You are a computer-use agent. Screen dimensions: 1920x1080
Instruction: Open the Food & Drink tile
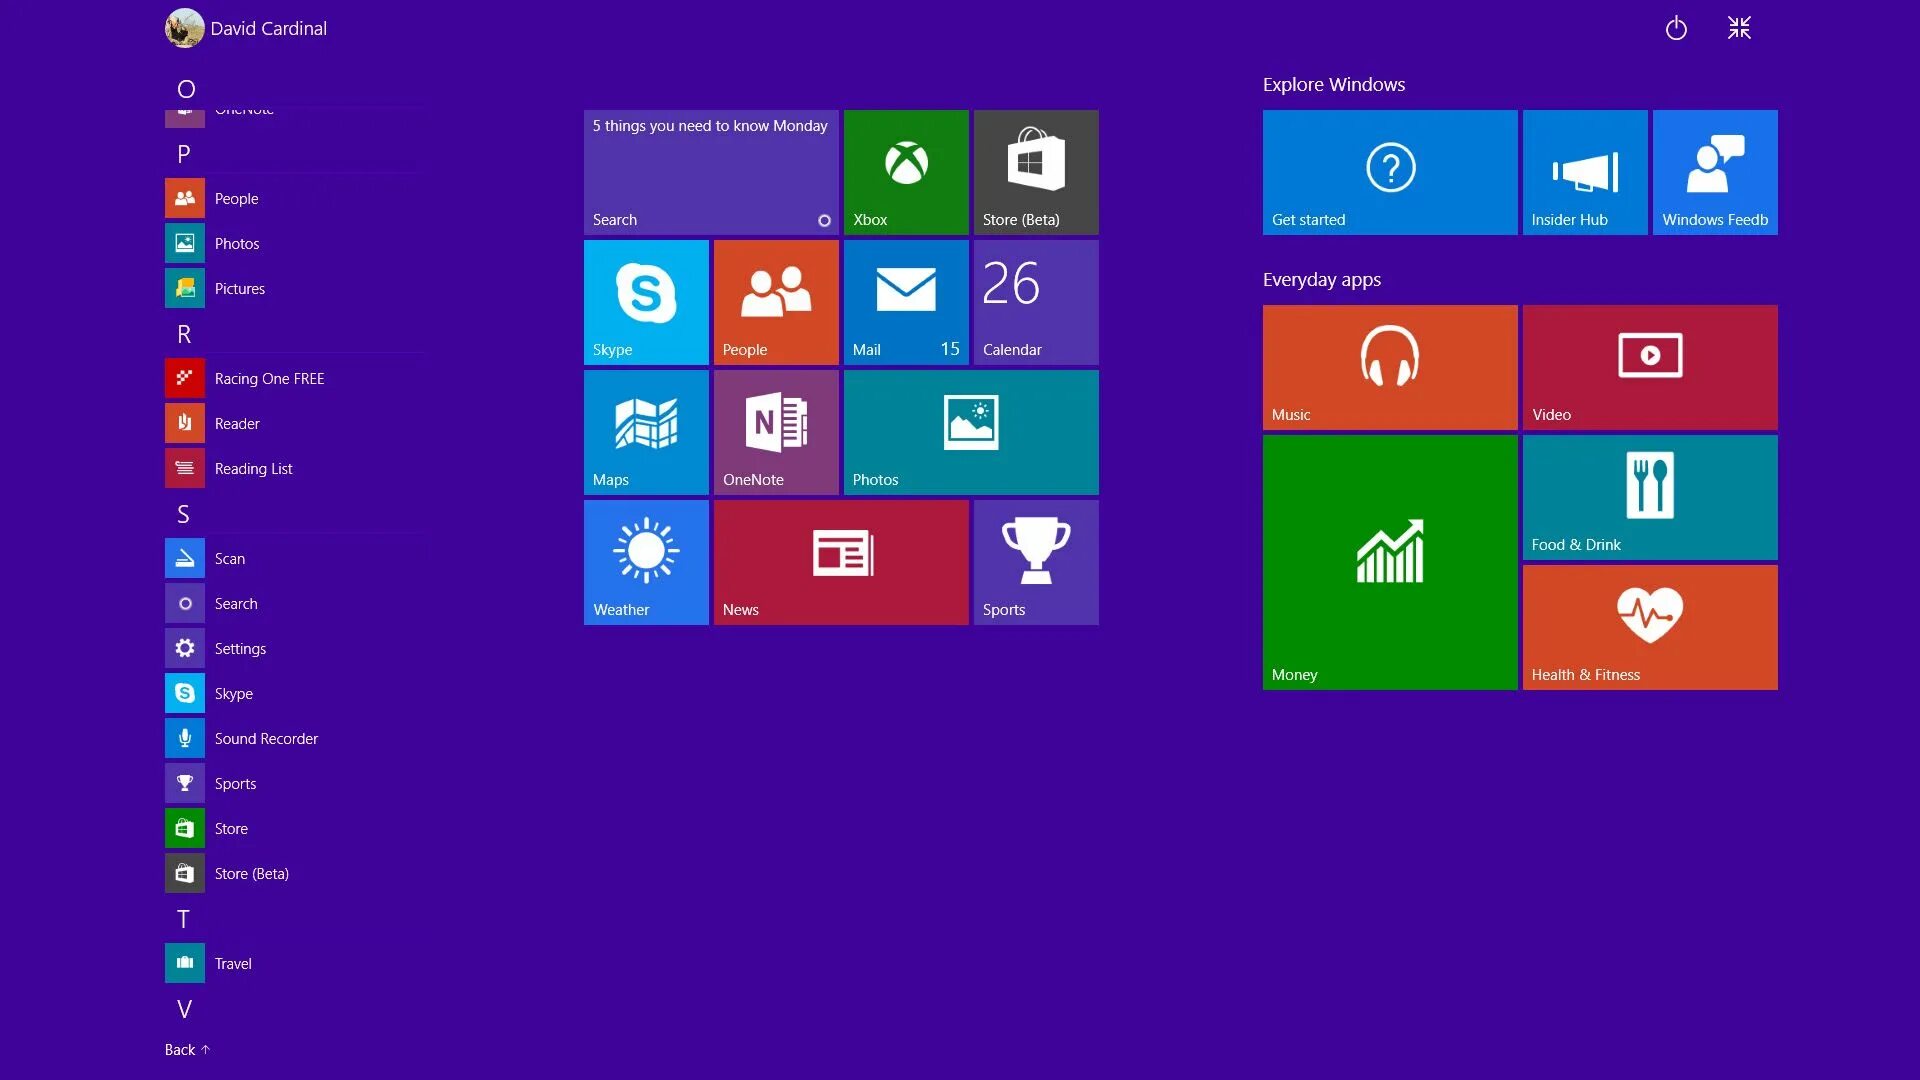coord(1650,497)
